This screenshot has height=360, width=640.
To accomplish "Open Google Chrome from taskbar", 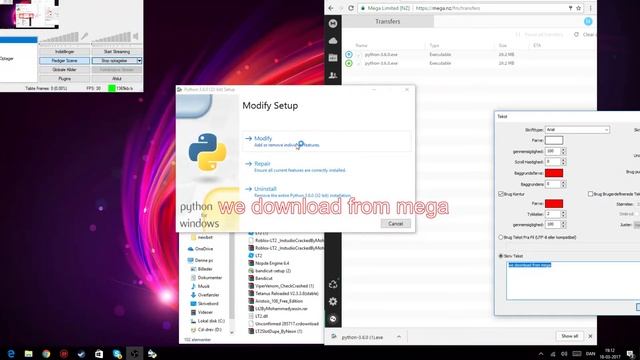I will pyautogui.click(x=46, y=353).
